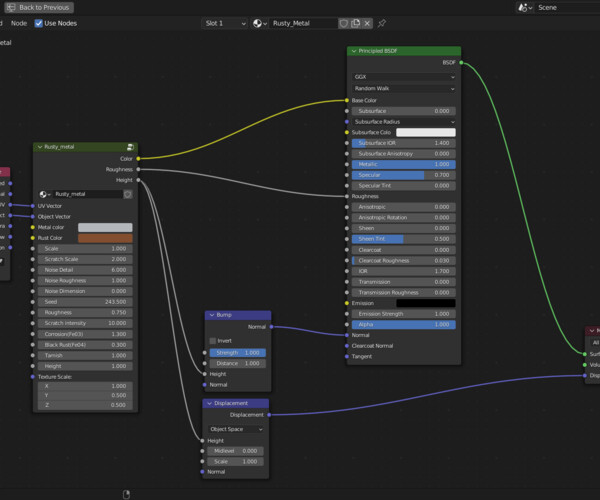Viewport: 600px width, 500px height.
Task: Click the Black Rust(Fe04) value field
Action: 85,345
